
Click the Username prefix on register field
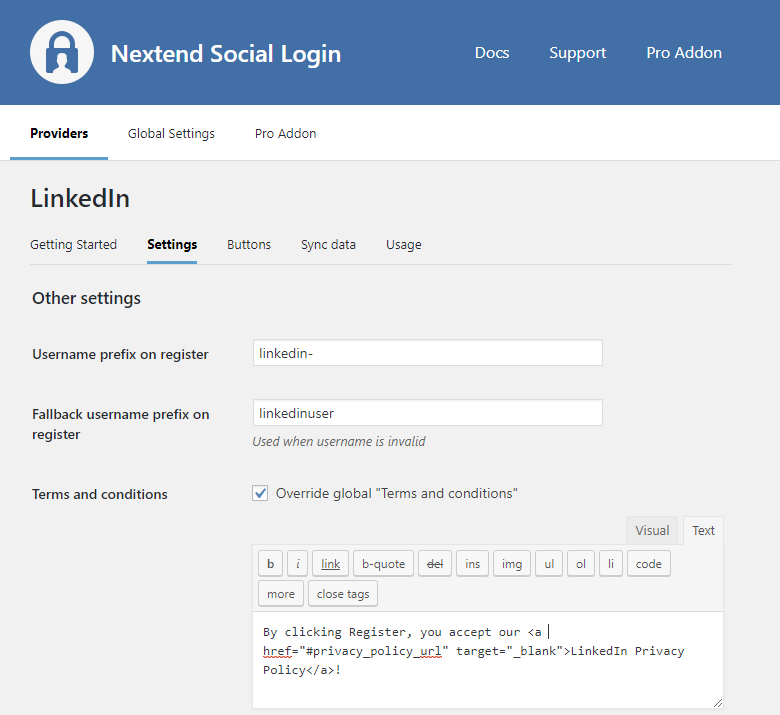pyautogui.click(x=427, y=353)
